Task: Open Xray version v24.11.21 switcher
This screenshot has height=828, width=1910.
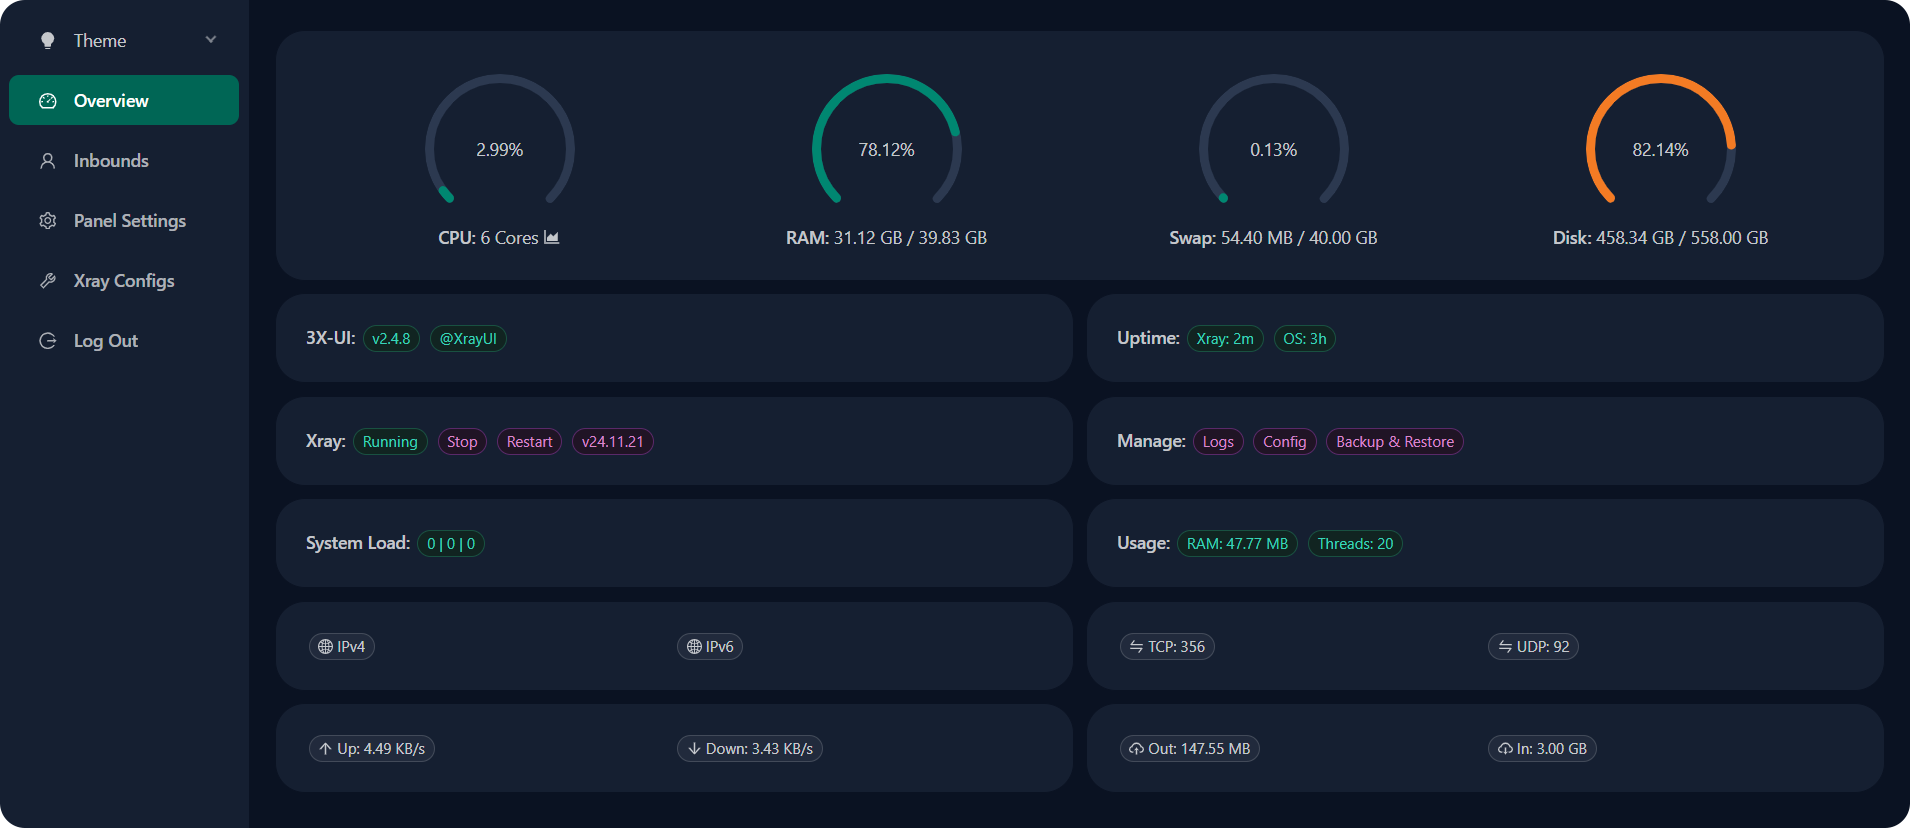Action: click(612, 442)
